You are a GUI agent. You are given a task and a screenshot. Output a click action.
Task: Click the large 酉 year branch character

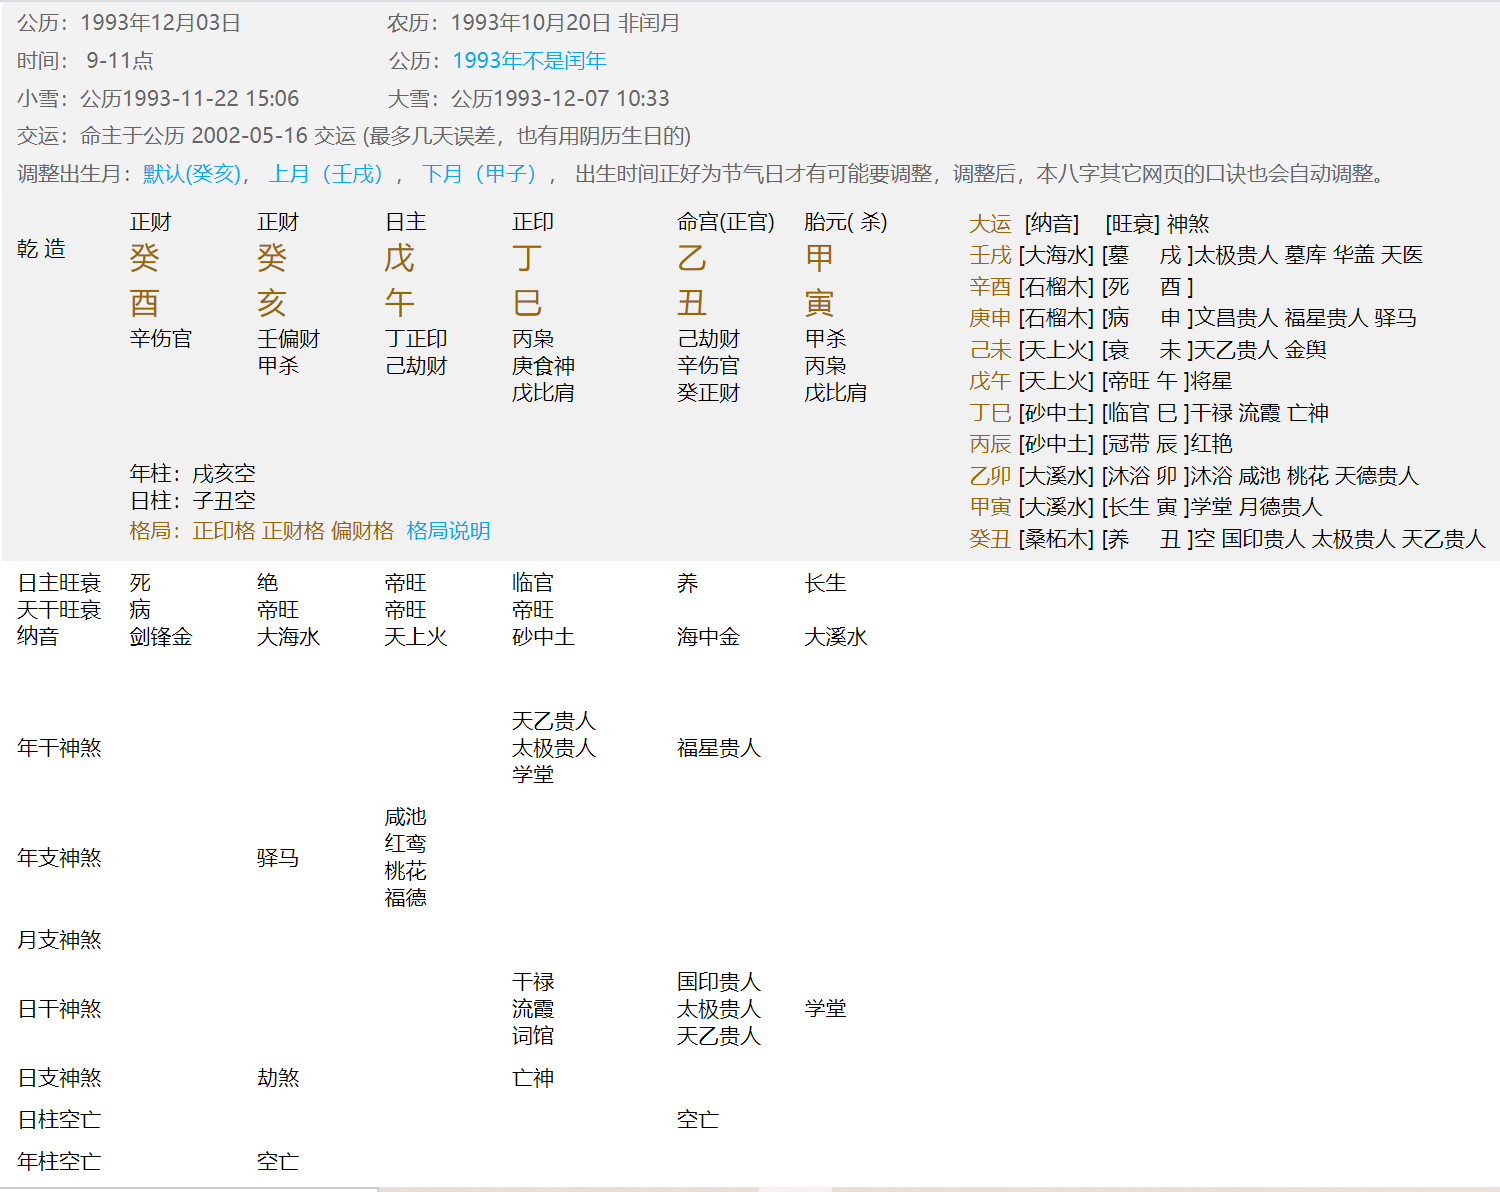tap(144, 303)
